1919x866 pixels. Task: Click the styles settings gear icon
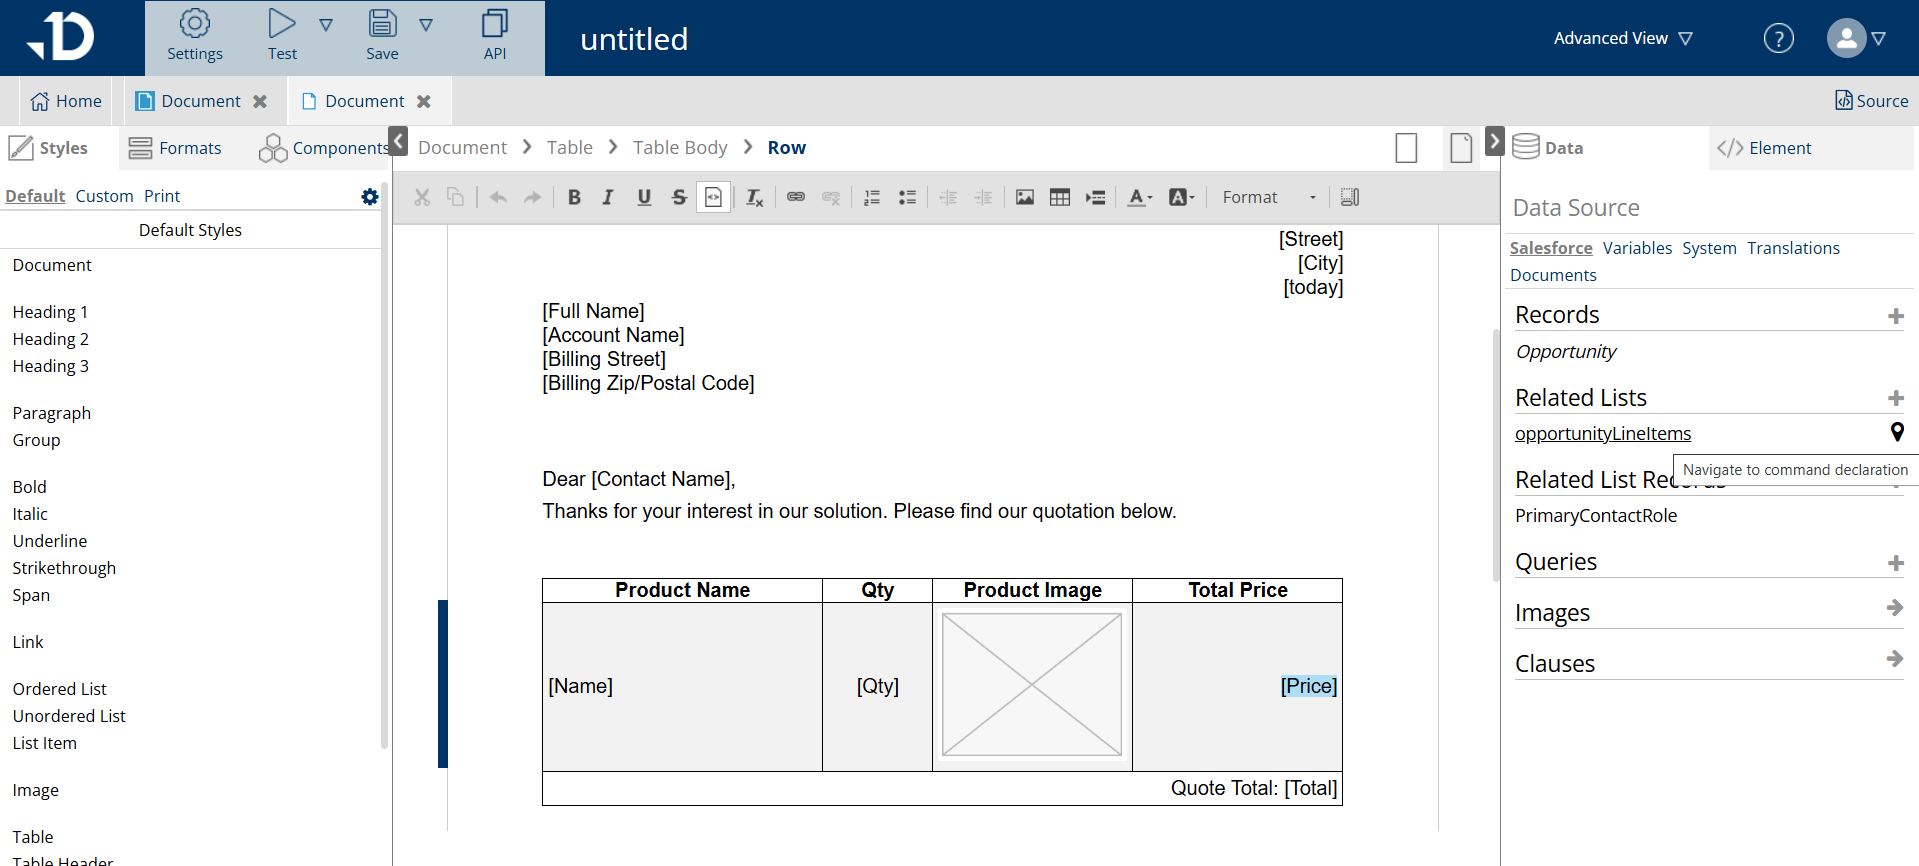point(370,196)
